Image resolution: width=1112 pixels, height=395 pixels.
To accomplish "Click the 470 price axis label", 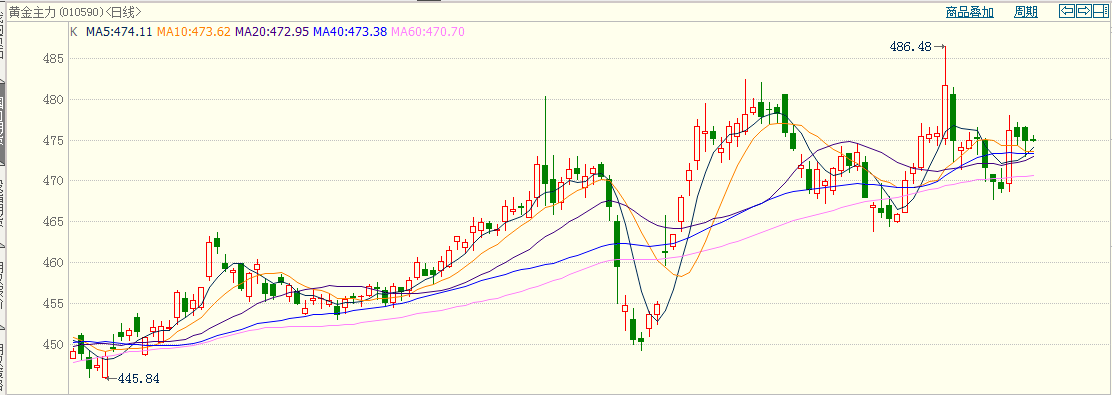I will [53, 182].
